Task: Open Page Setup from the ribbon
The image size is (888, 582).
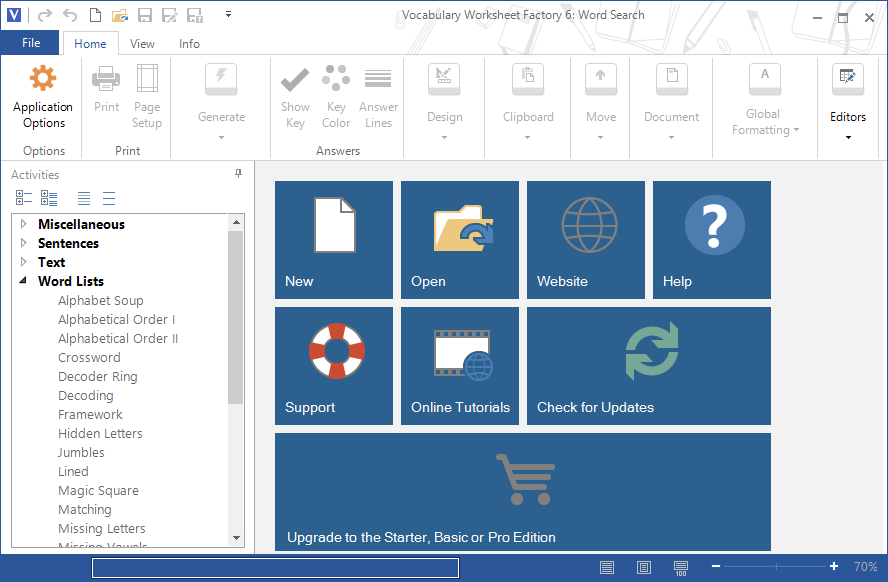Action: (x=147, y=97)
